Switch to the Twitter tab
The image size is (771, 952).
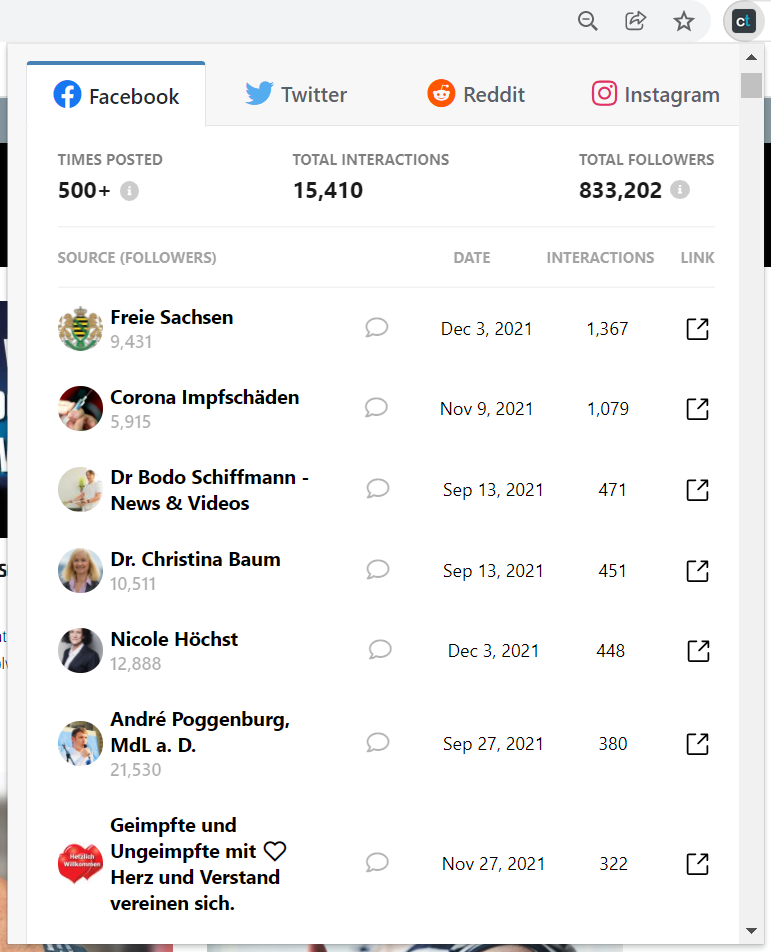click(296, 95)
